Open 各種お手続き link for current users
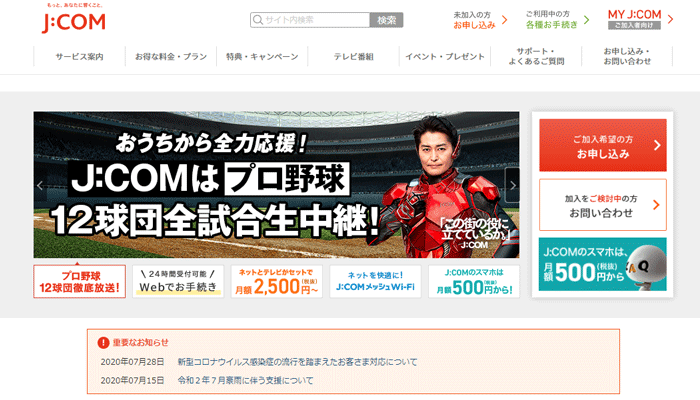 557,20
